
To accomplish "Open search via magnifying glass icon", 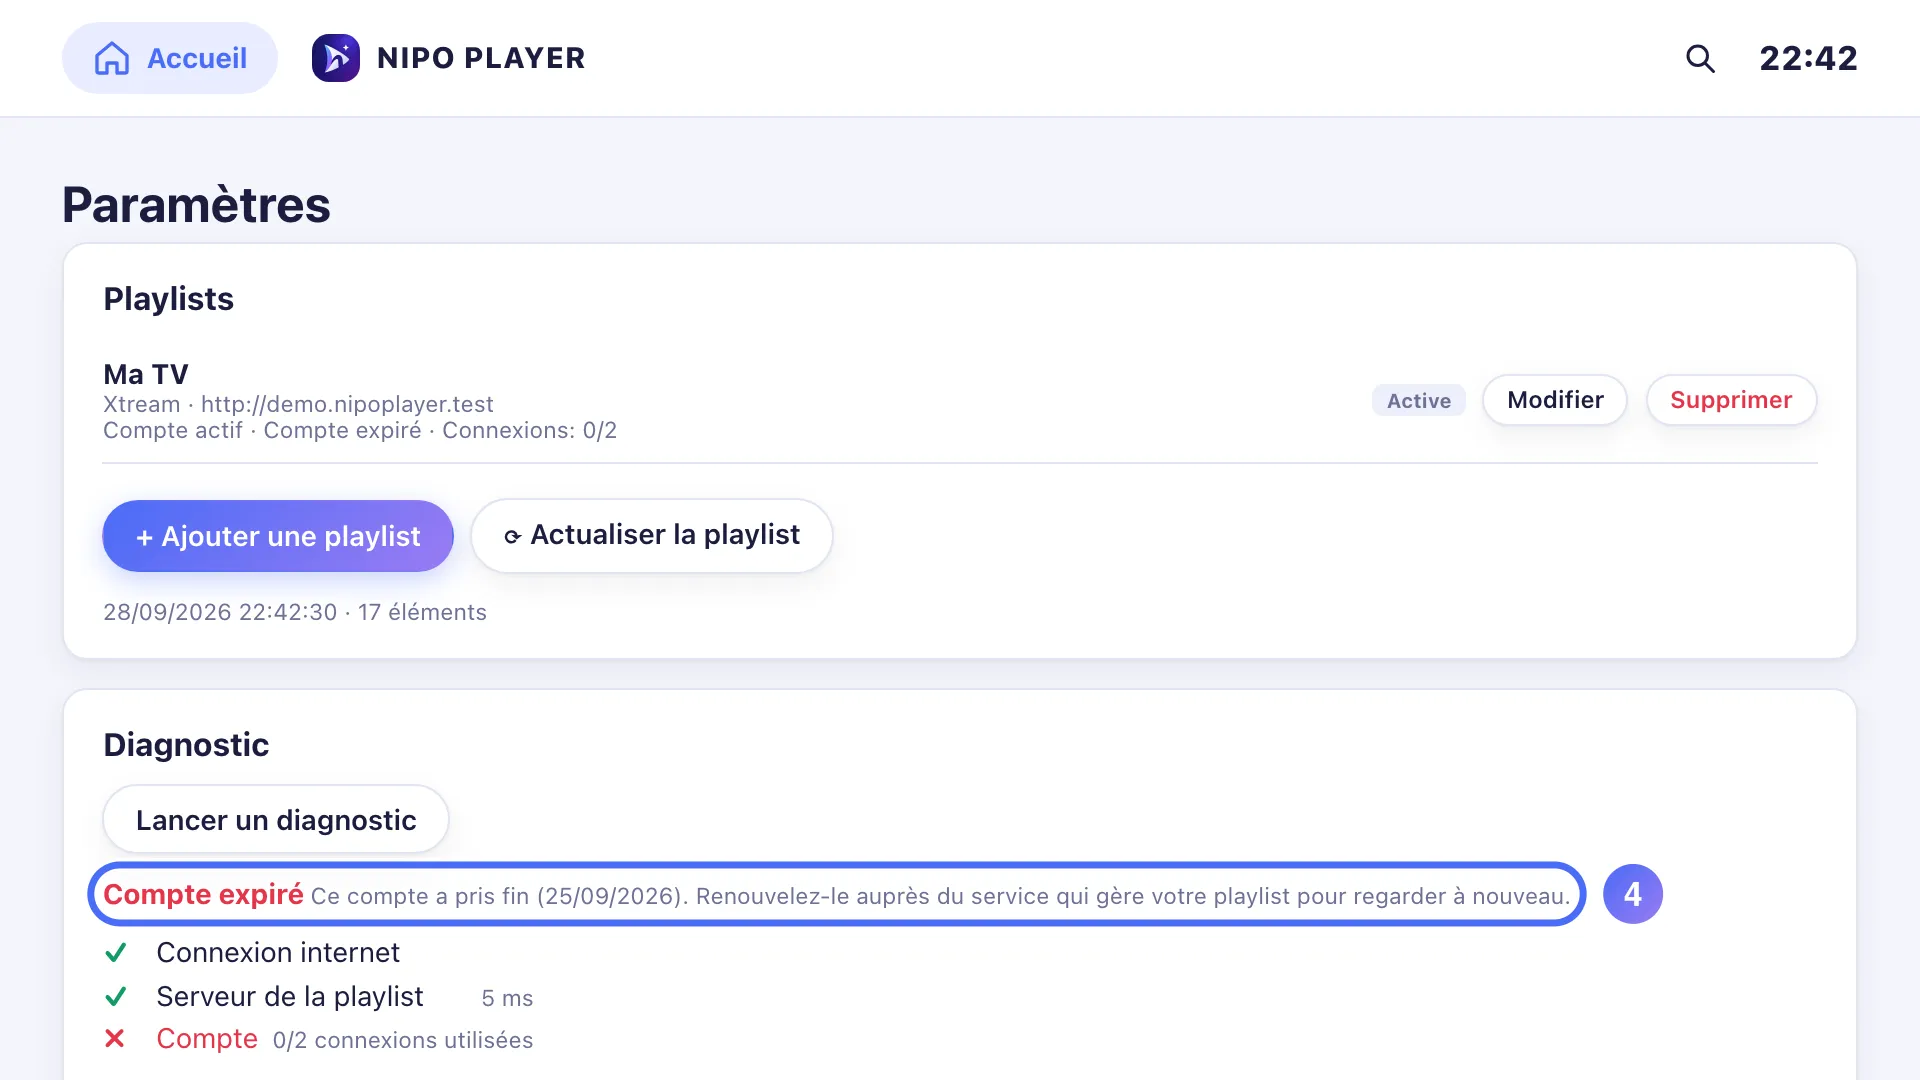I will tap(1700, 58).
